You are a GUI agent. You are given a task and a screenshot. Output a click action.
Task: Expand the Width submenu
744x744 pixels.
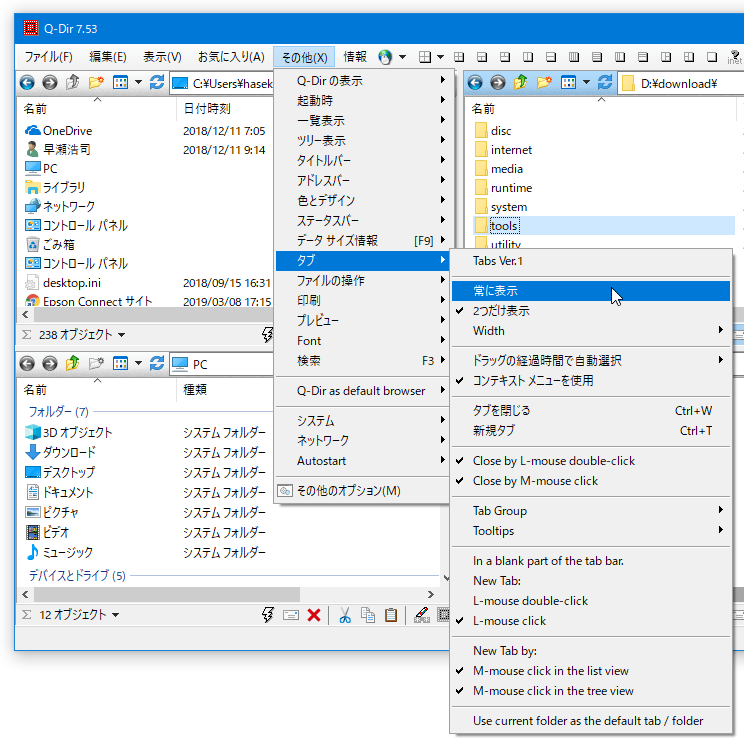click(x=591, y=331)
